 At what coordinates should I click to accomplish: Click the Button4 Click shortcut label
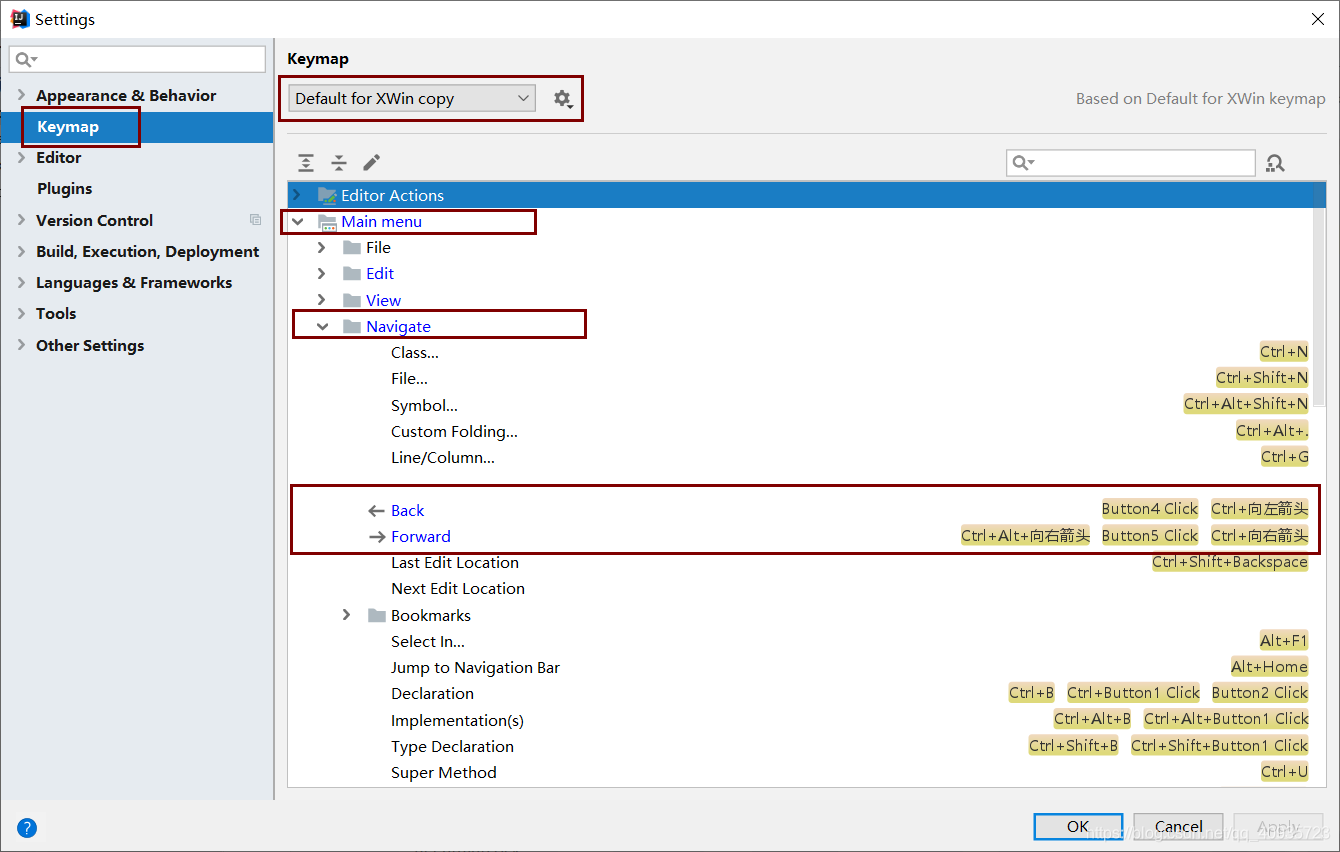click(x=1150, y=509)
